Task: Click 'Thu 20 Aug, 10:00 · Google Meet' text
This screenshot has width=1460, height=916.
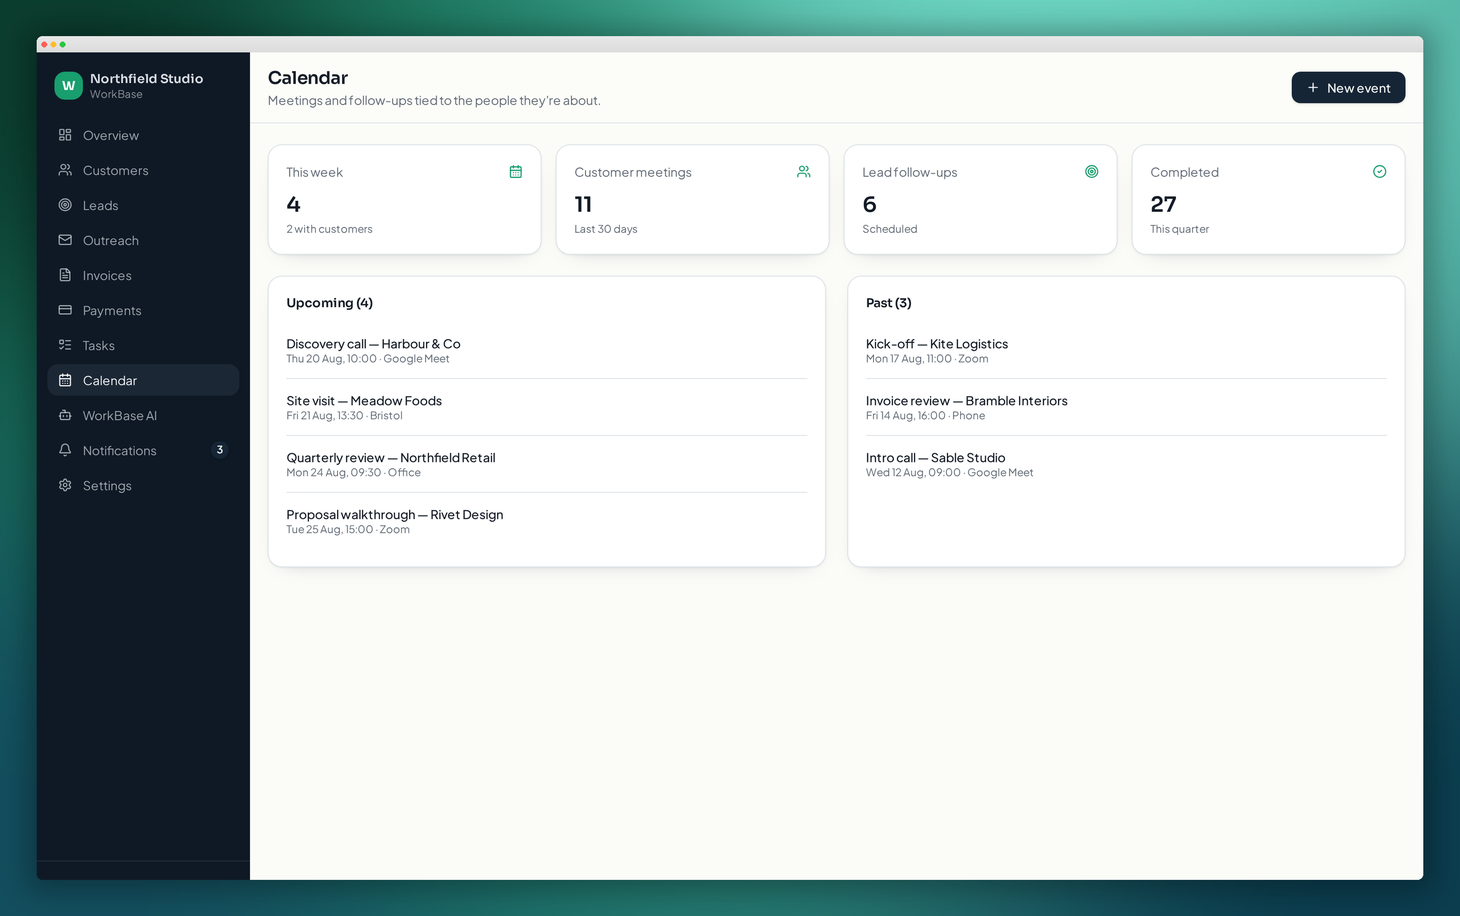Action: tap(368, 359)
